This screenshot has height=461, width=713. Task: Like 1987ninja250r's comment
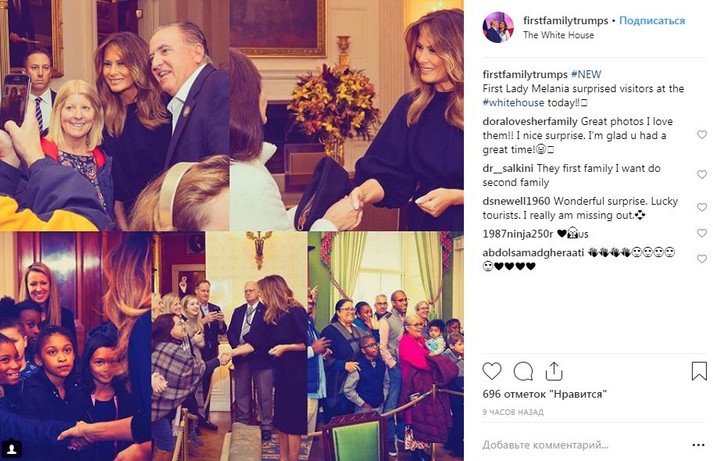[x=701, y=234]
